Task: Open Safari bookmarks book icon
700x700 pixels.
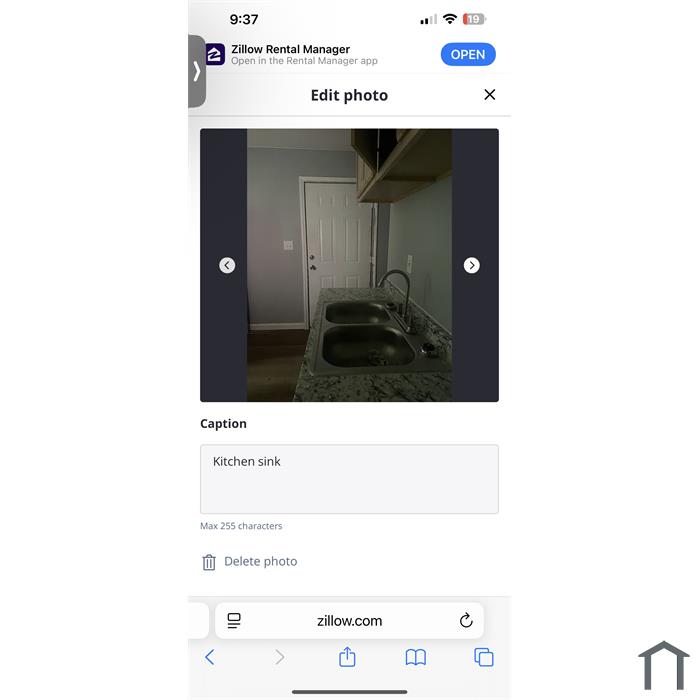Action: coord(416,658)
